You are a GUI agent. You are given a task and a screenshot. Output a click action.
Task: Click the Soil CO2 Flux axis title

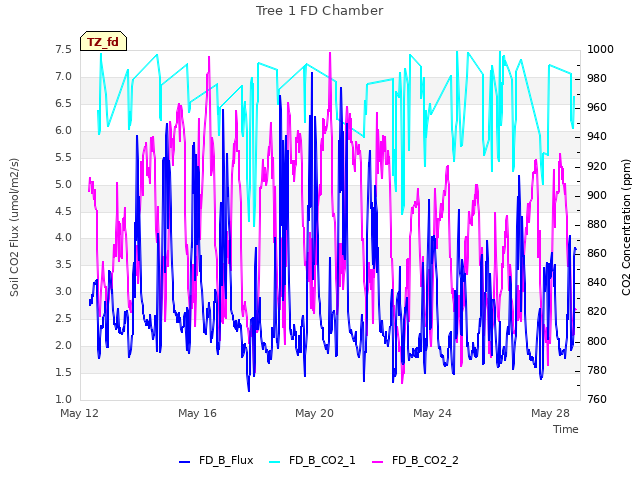14,227
